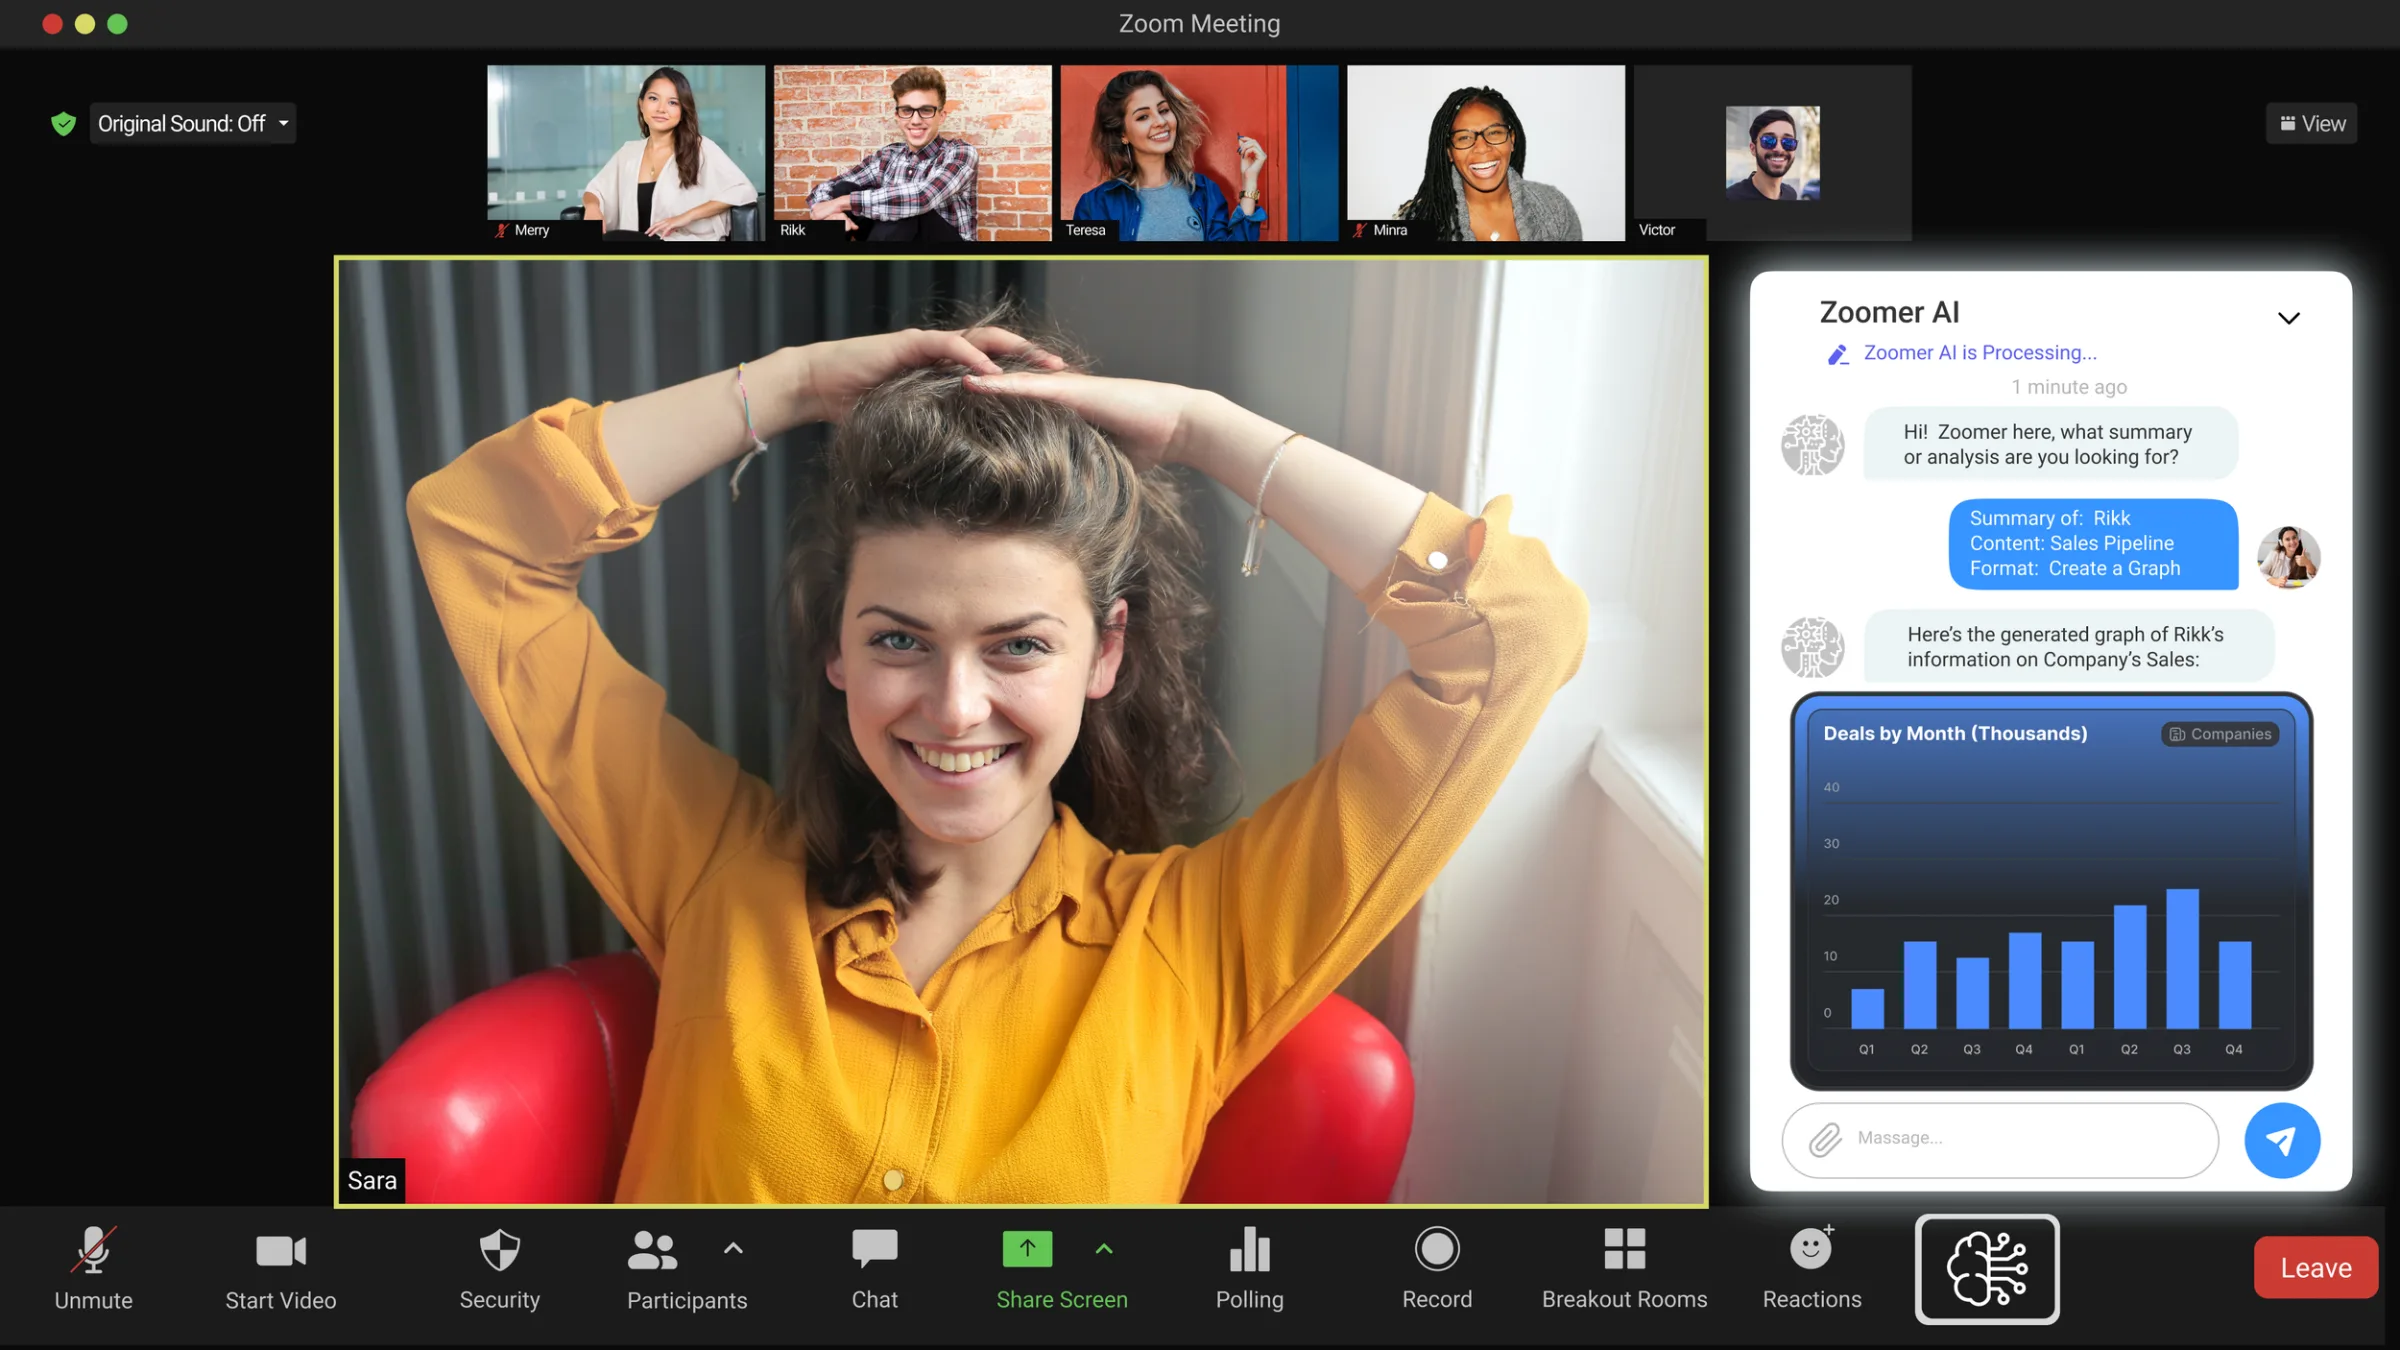Click the Zoomer bot avatar beside greeting
The image size is (2400, 1350).
[x=1812, y=444]
